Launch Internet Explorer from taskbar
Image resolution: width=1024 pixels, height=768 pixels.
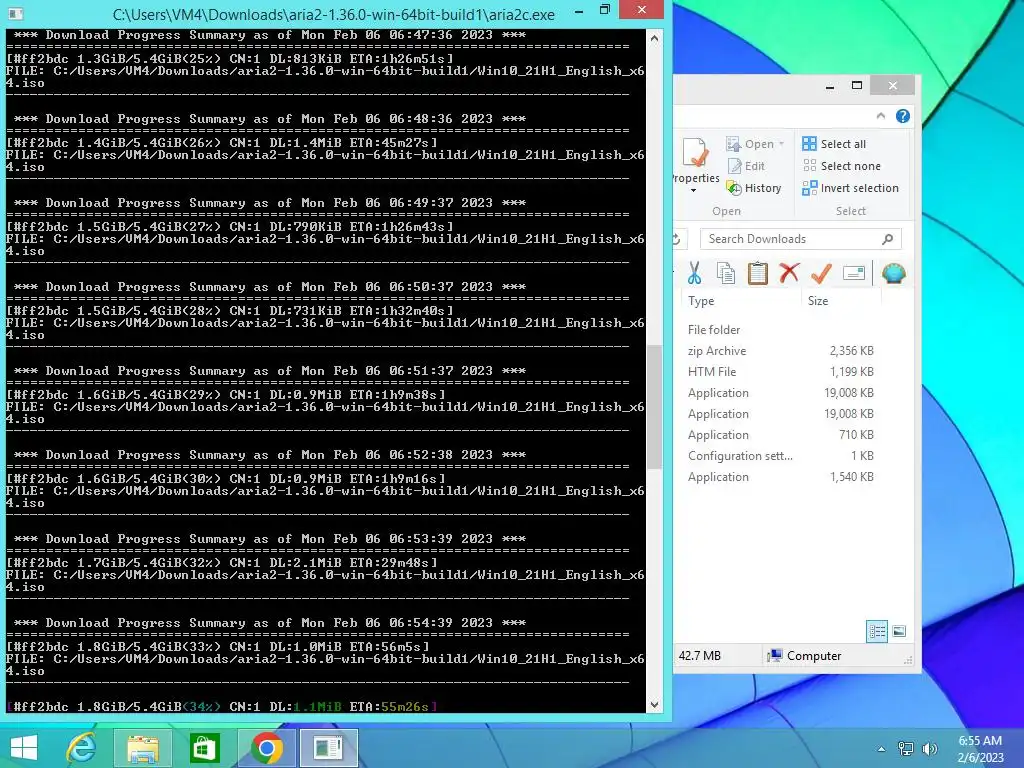click(x=82, y=748)
